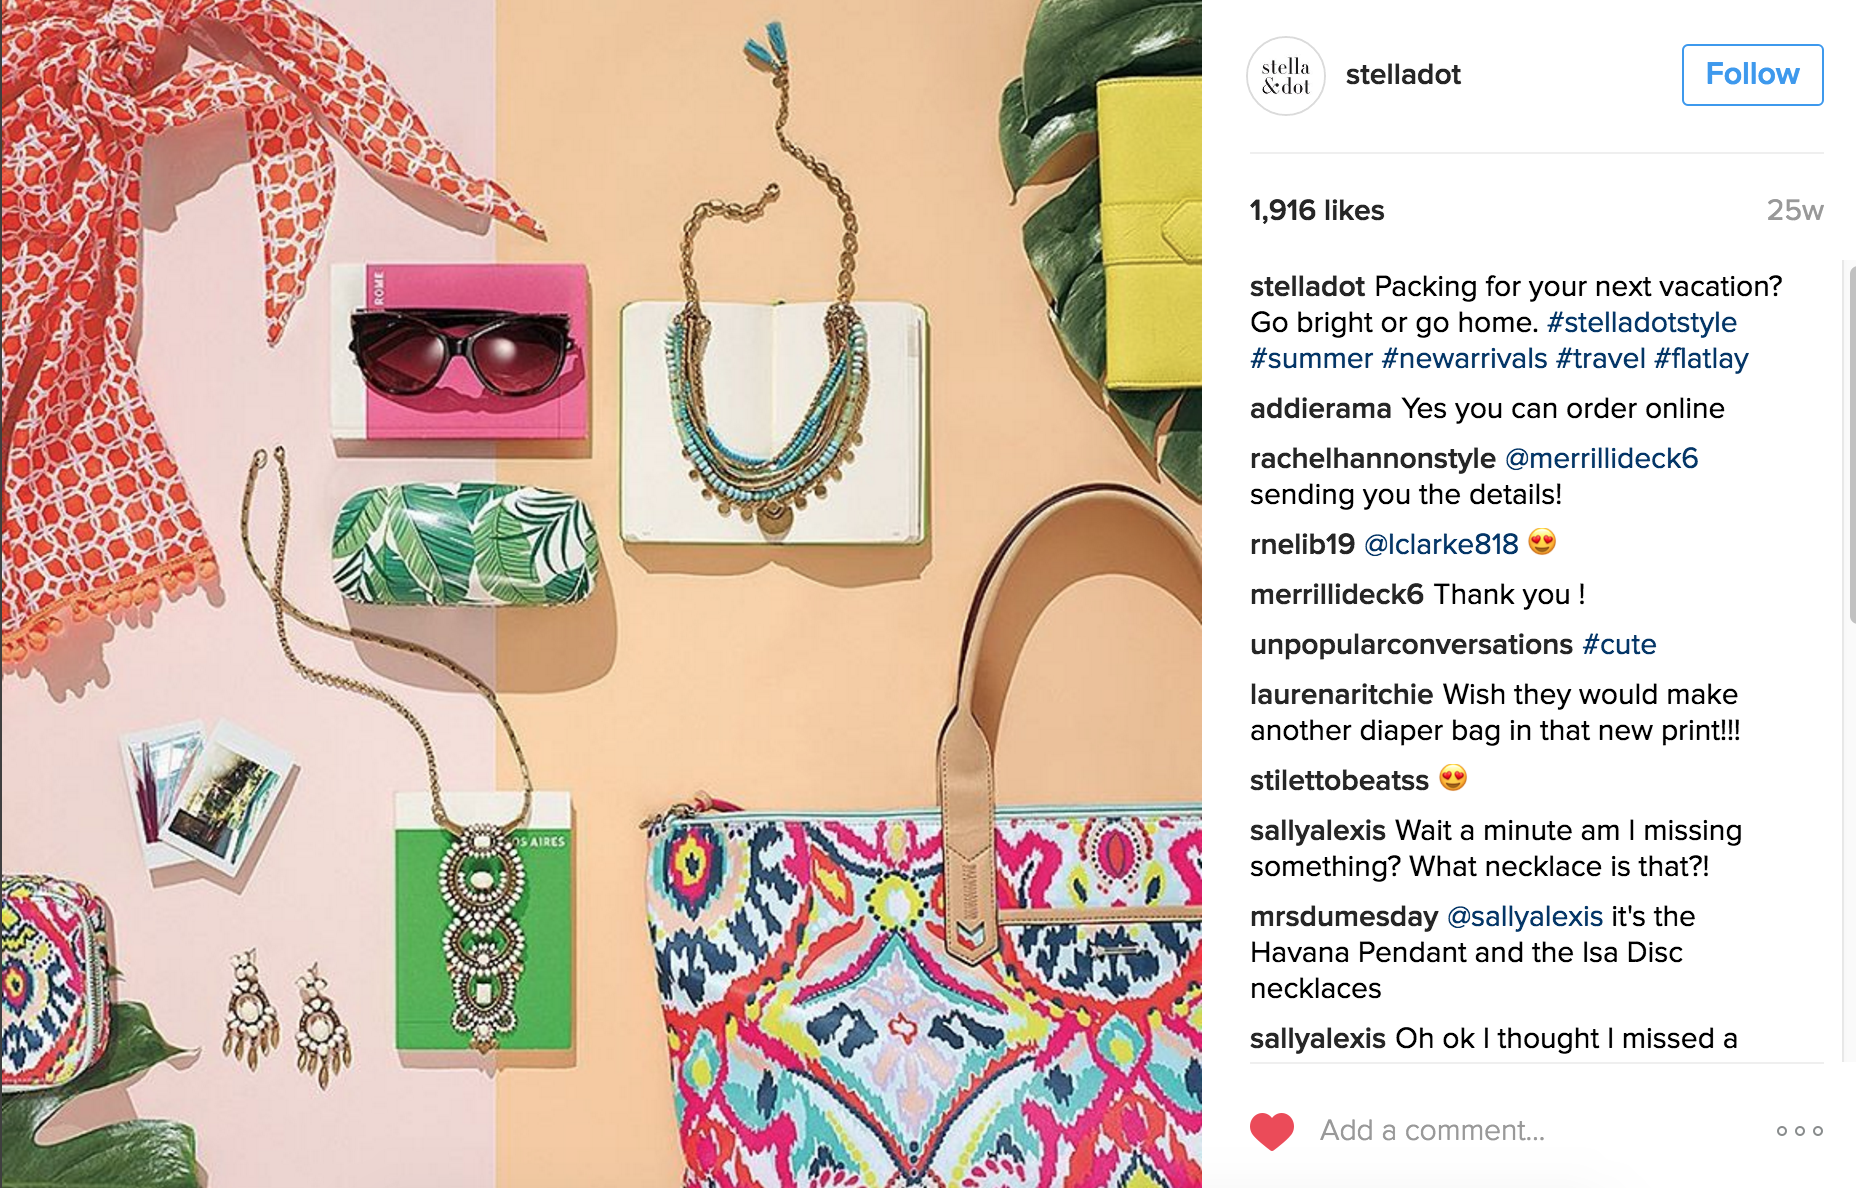Open the Stella & Dot profile avatar
The width and height of the screenshot is (1856, 1188).
[x=1286, y=76]
